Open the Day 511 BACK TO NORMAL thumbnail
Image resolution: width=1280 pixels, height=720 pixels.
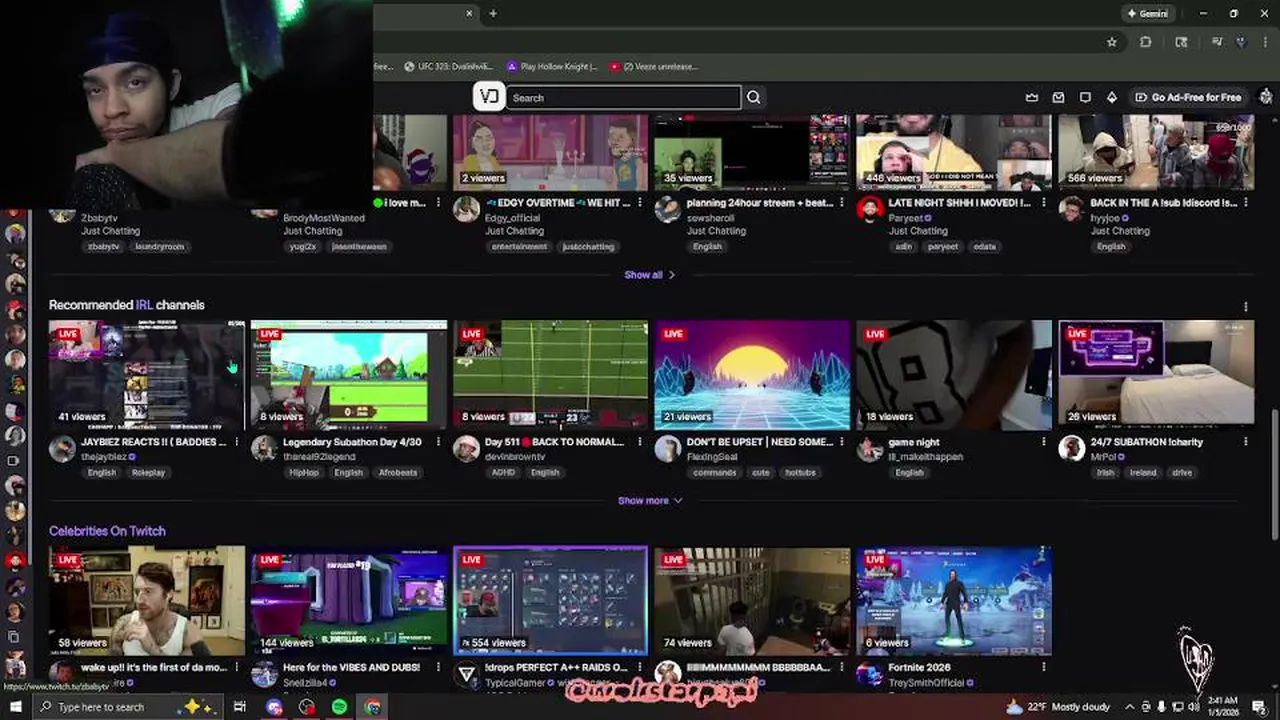pos(551,375)
